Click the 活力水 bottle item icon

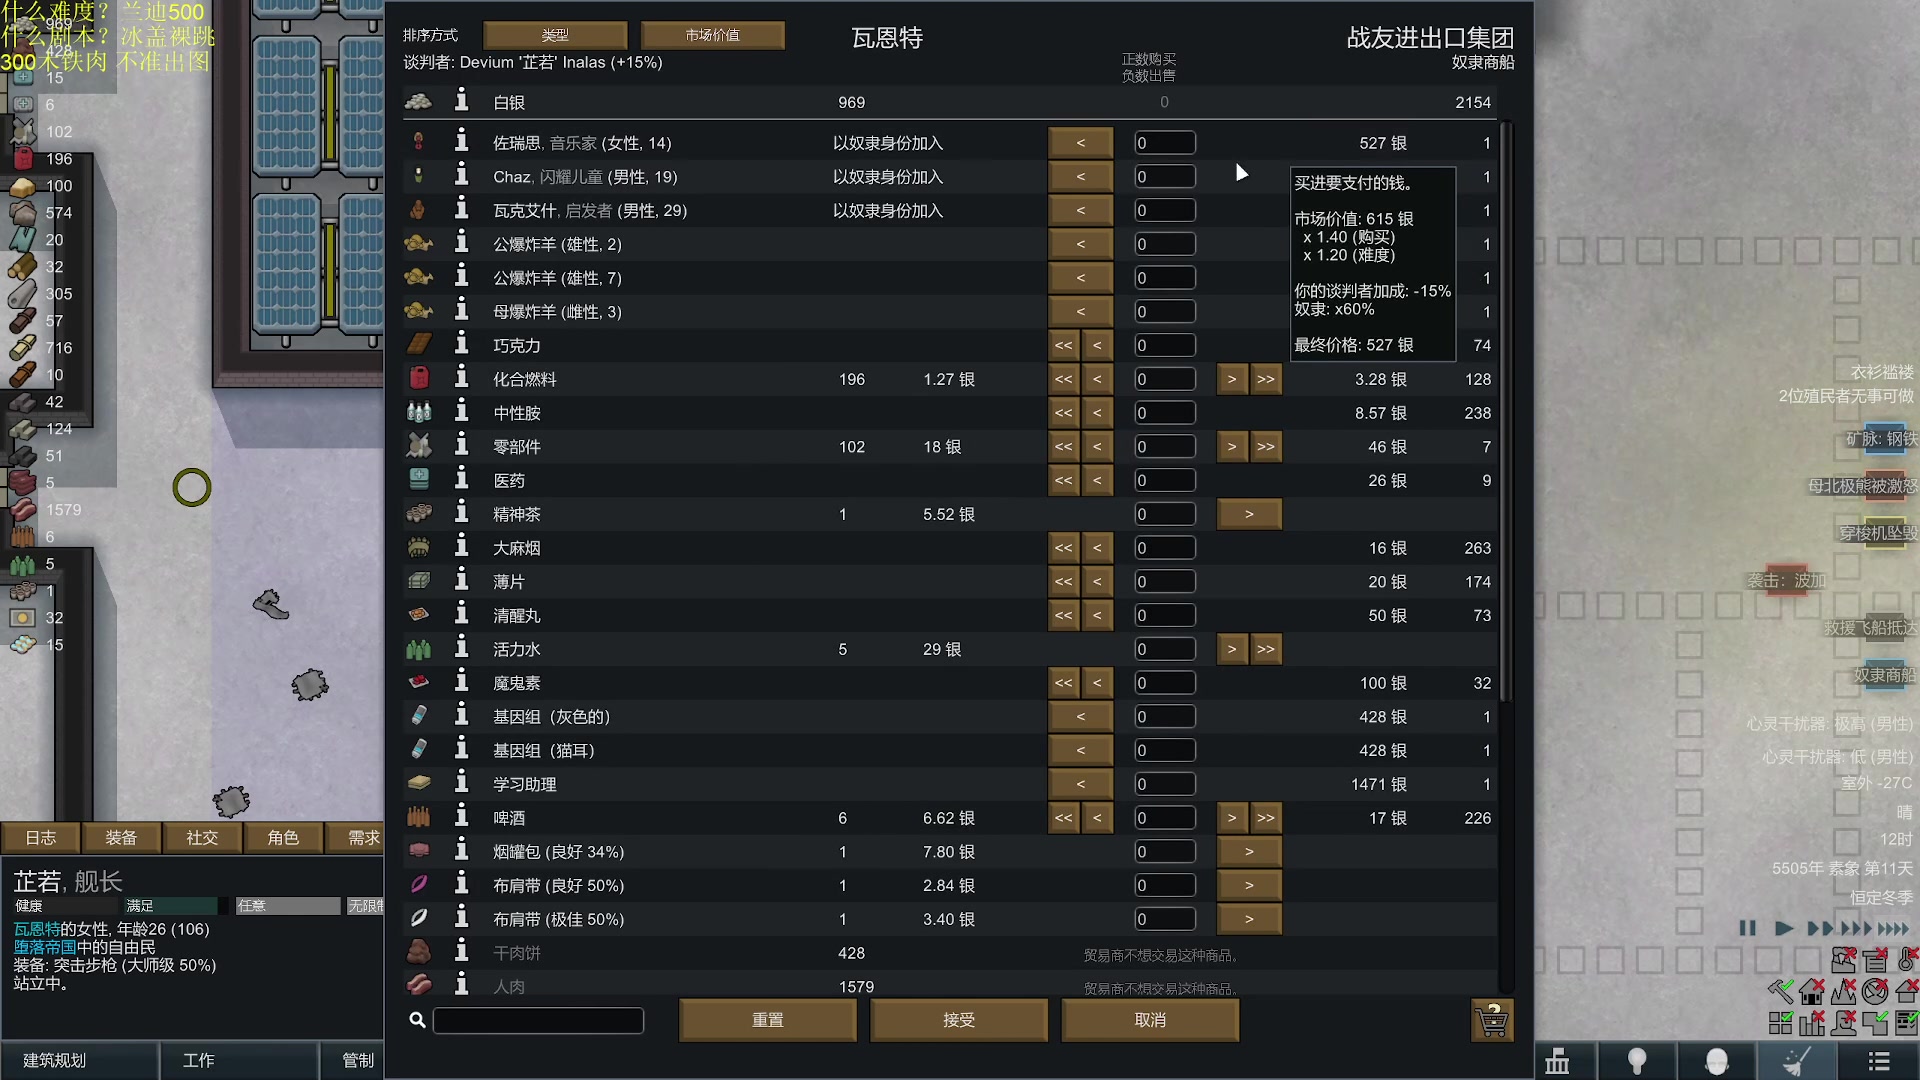pyautogui.click(x=419, y=649)
